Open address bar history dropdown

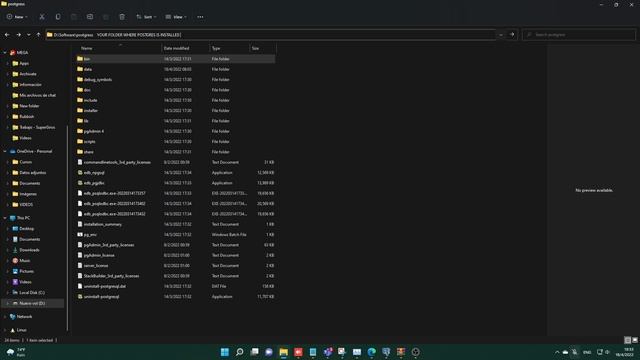coord(501,35)
